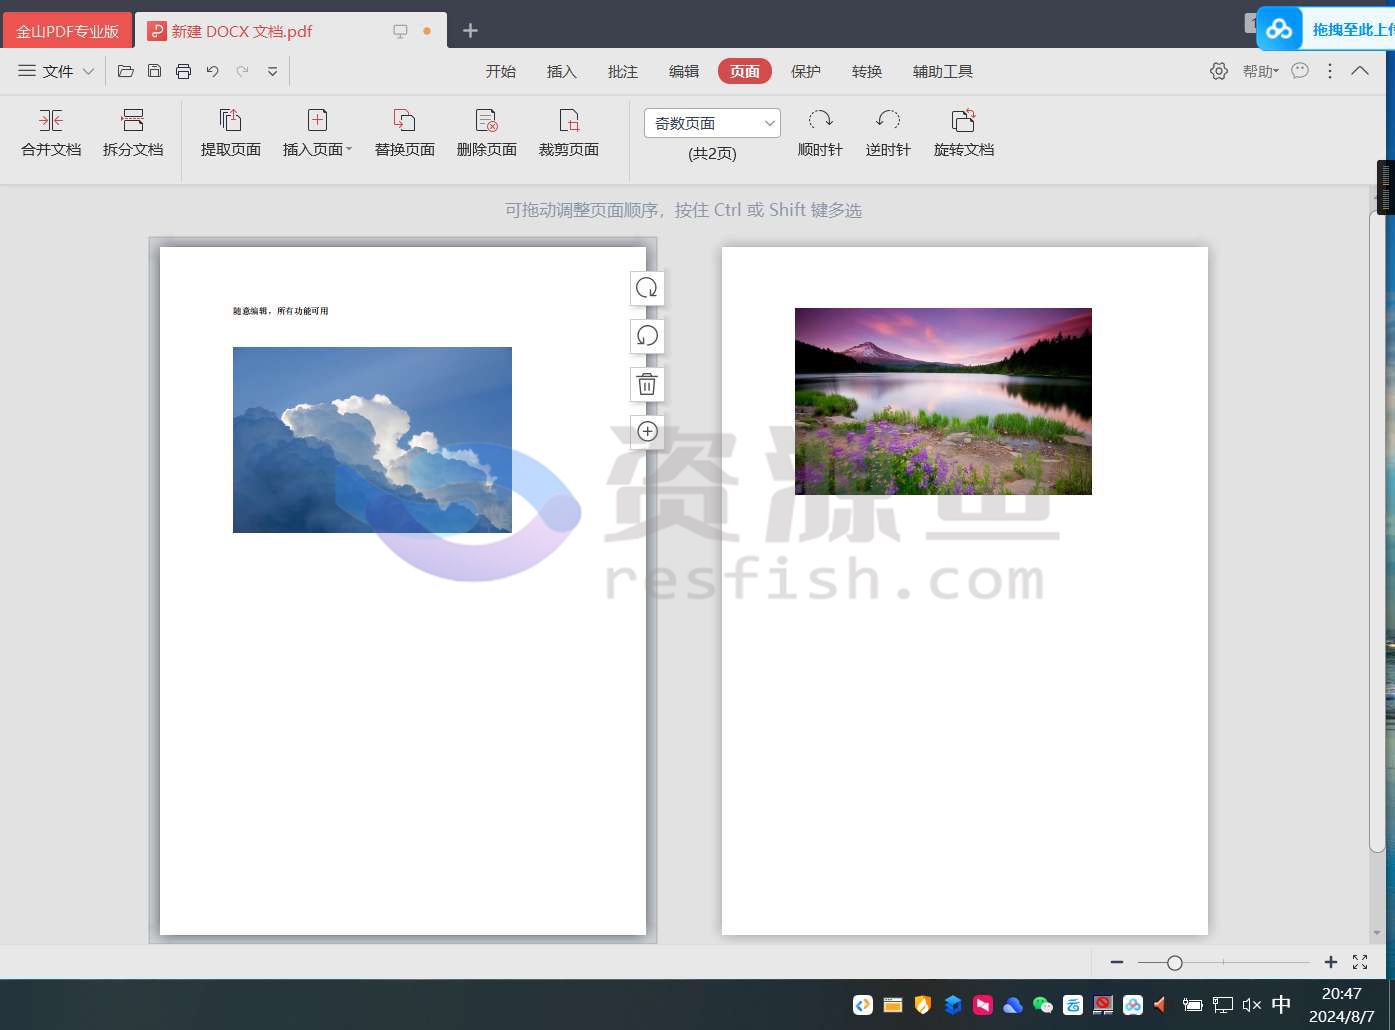Image resolution: width=1395 pixels, height=1030 pixels.
Task: Open the 文件 file menu
Action: click(56, 71)
